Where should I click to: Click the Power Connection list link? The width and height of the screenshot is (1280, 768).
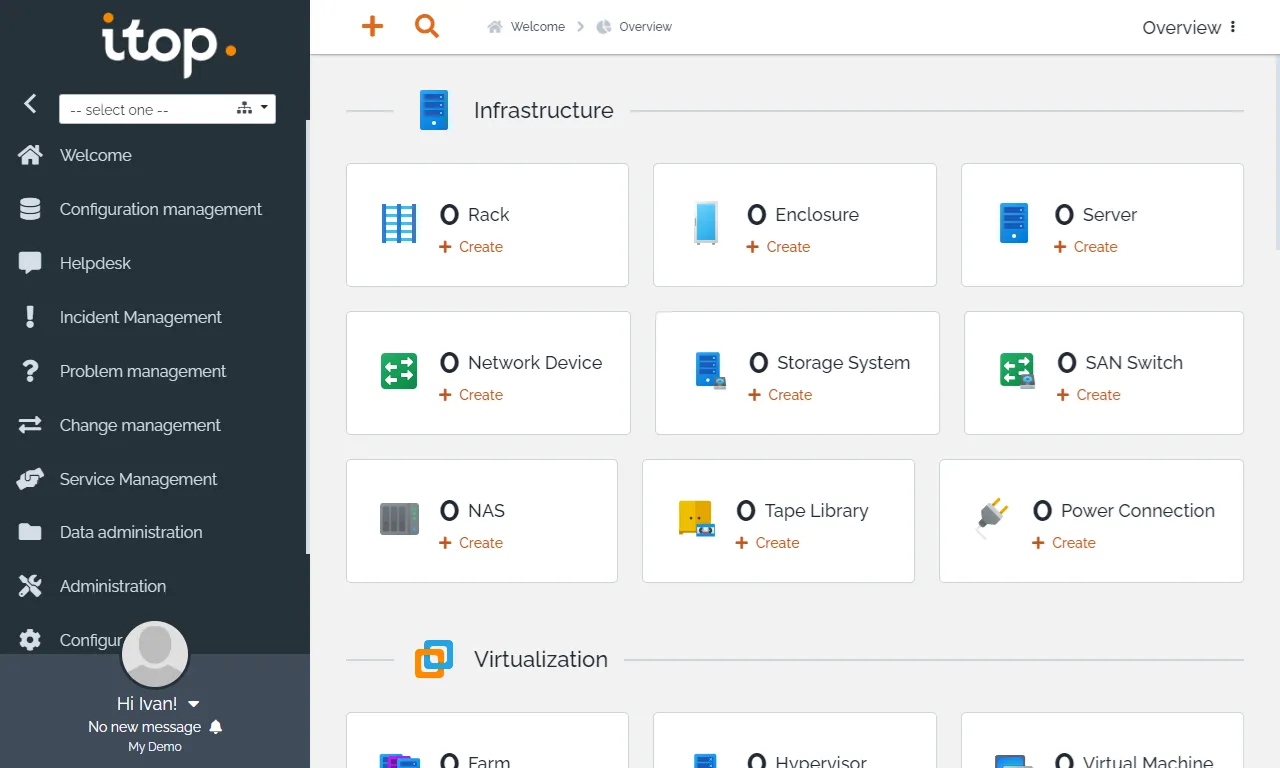(1124, 510)
